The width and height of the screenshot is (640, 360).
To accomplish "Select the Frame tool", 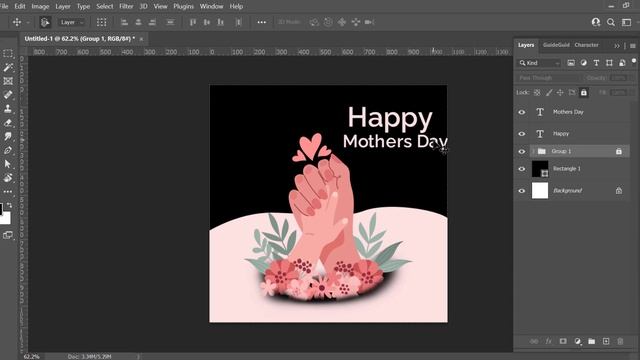I will tap(8, 81).
